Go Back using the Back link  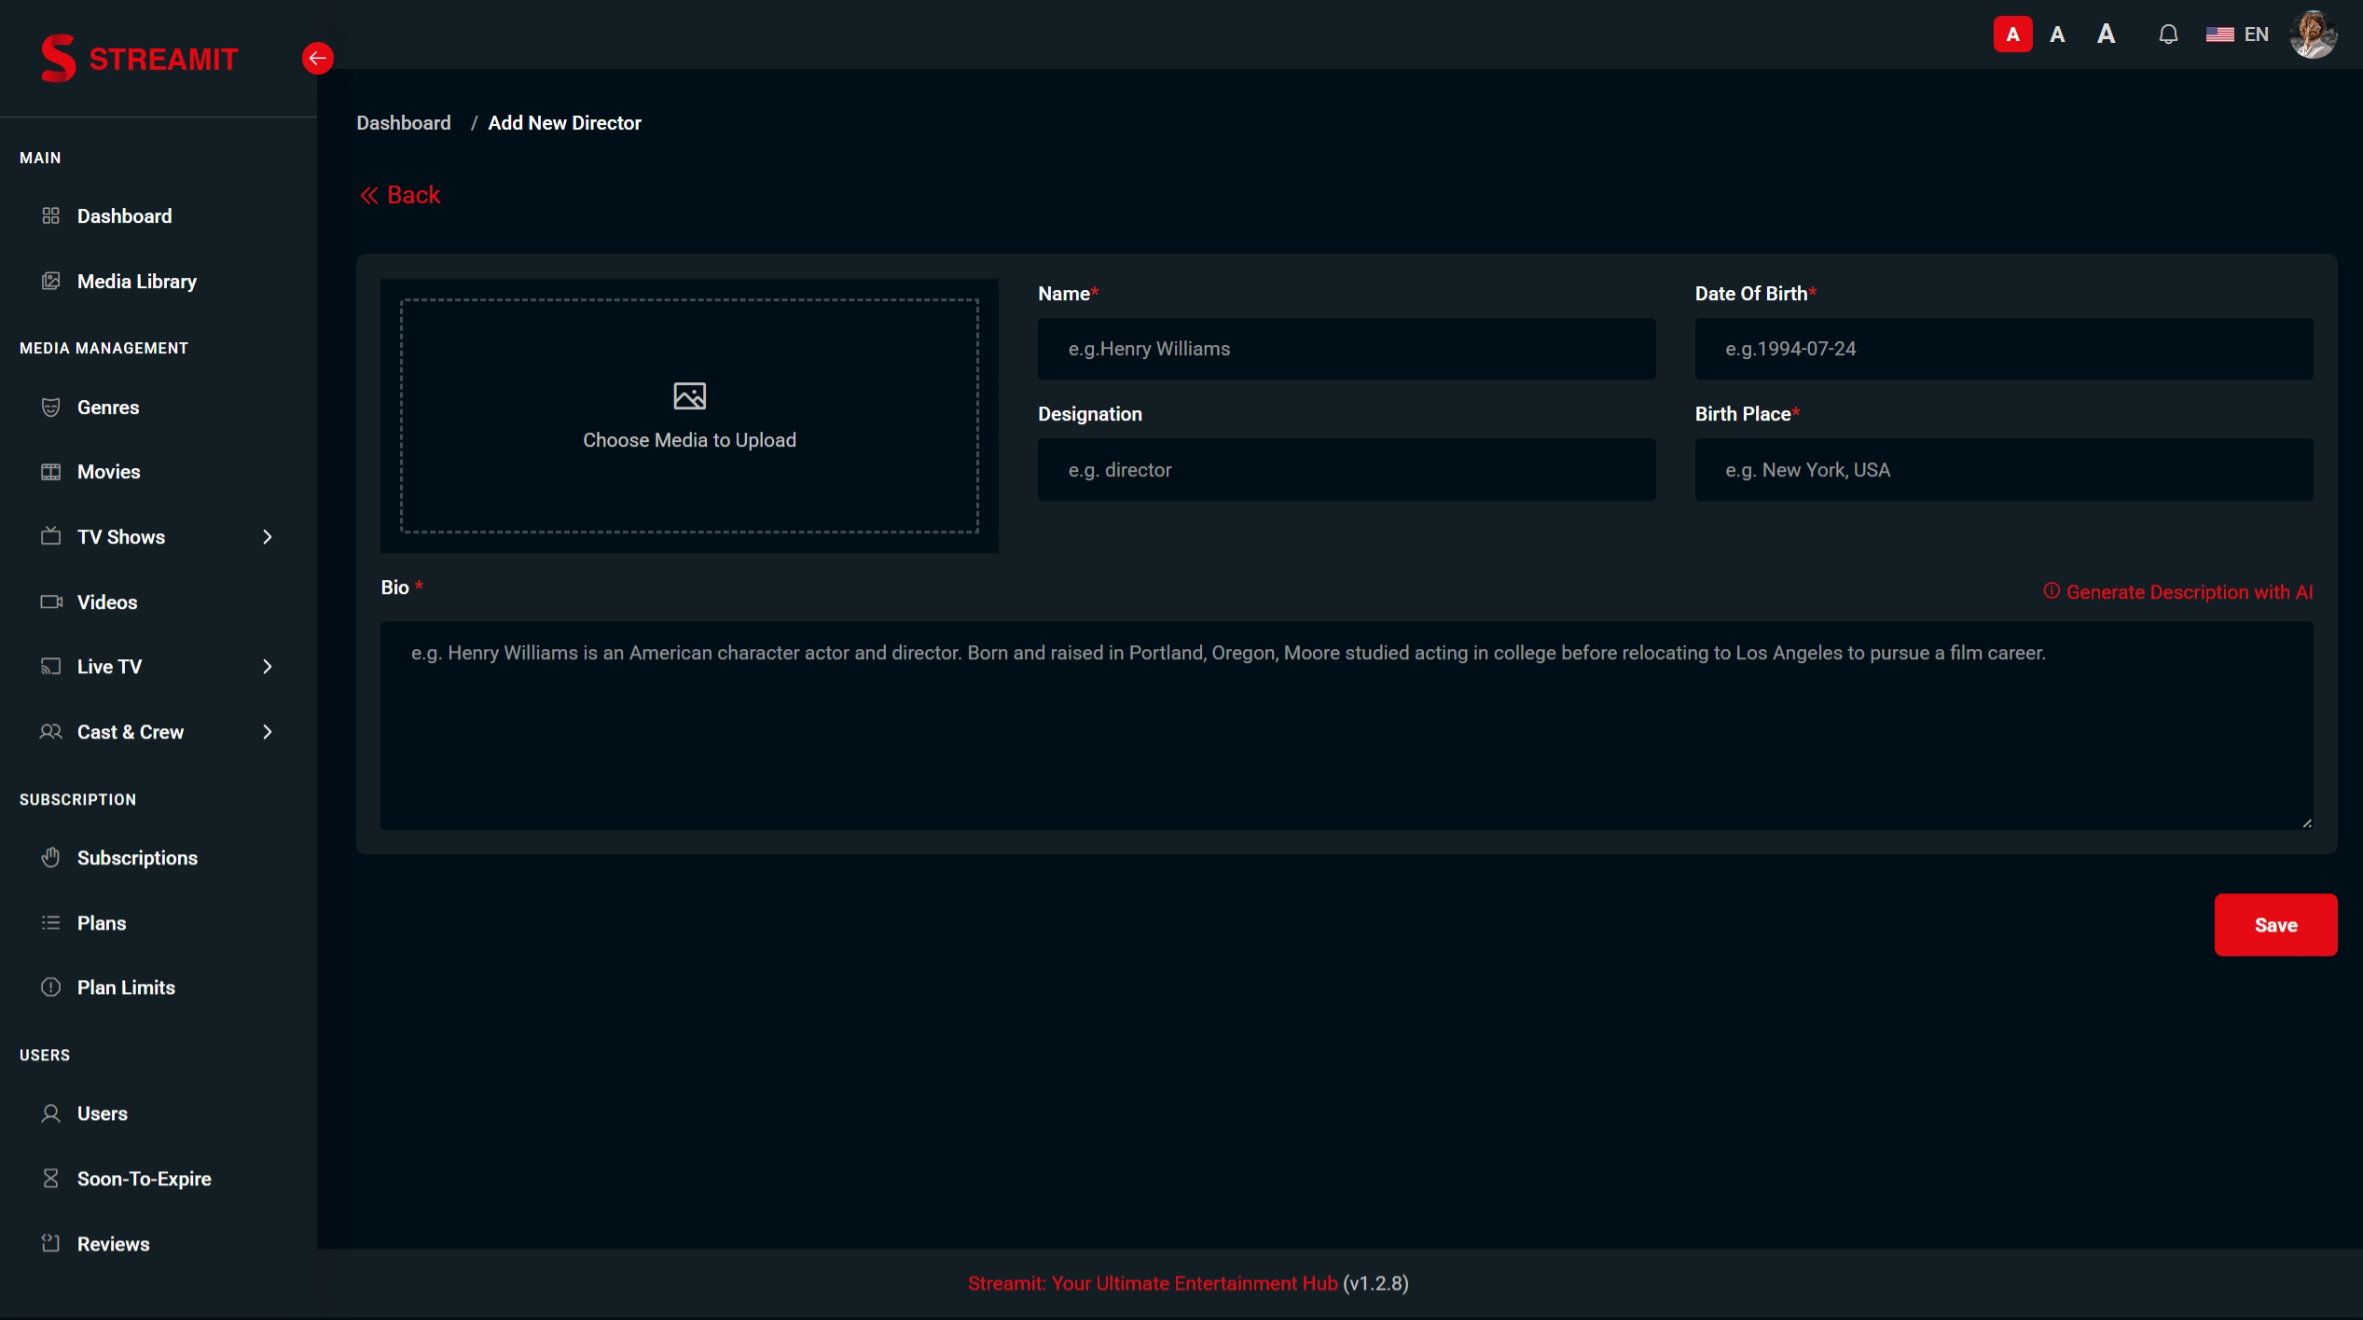point(400,195)
